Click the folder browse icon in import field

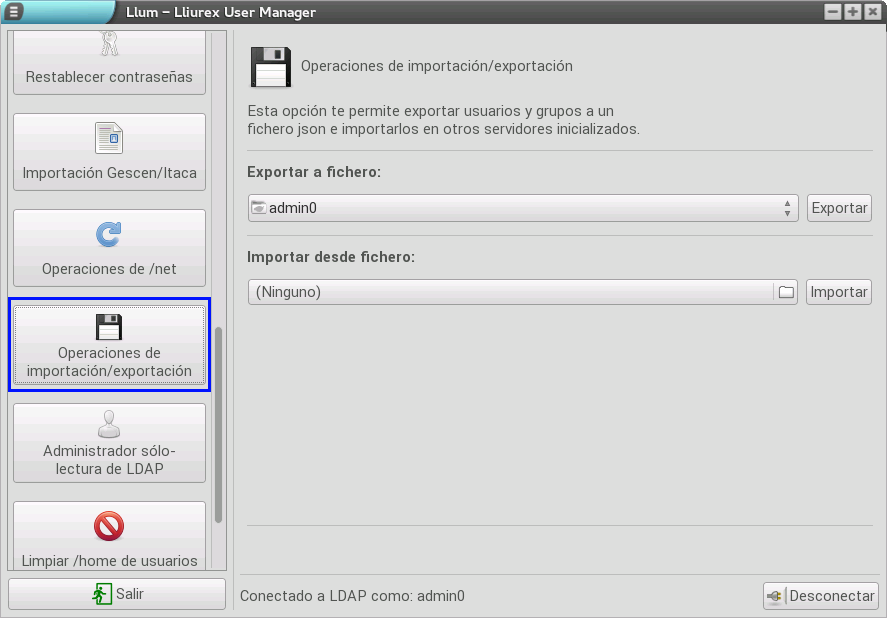point(786,292)
